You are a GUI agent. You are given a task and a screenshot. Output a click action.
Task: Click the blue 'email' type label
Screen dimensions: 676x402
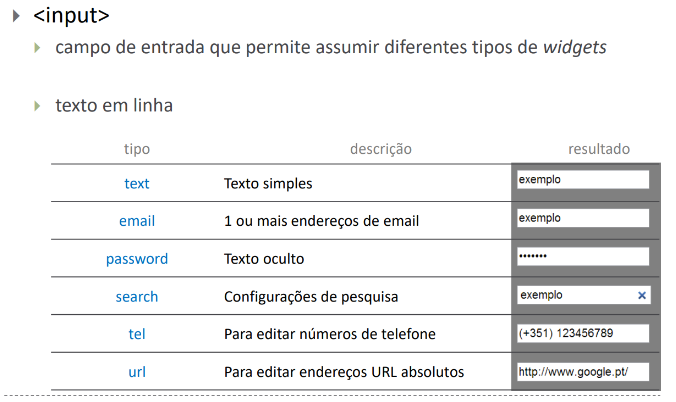coord(137,221)
